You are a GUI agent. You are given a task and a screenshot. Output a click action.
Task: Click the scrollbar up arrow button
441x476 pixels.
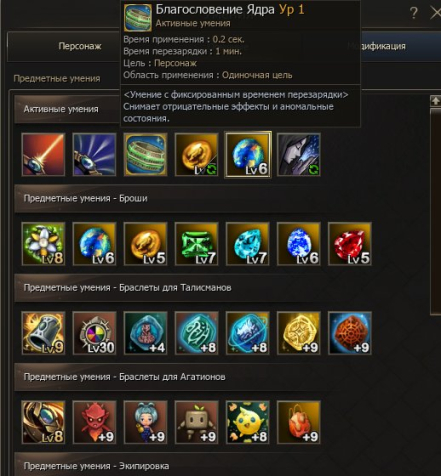coord(435,101)
